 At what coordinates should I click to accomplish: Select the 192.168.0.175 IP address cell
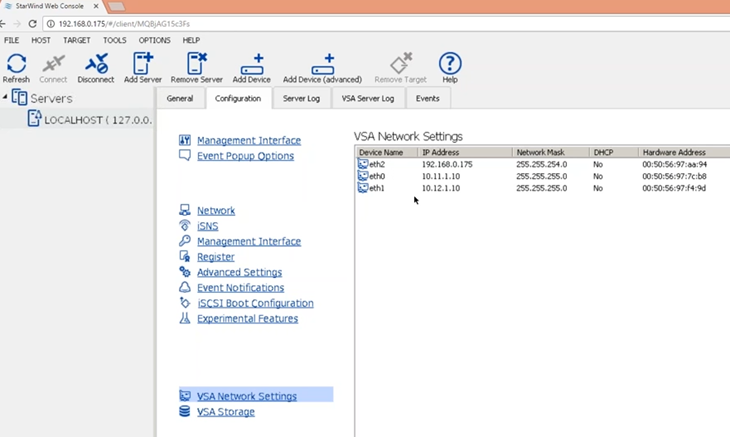point(447,164)
